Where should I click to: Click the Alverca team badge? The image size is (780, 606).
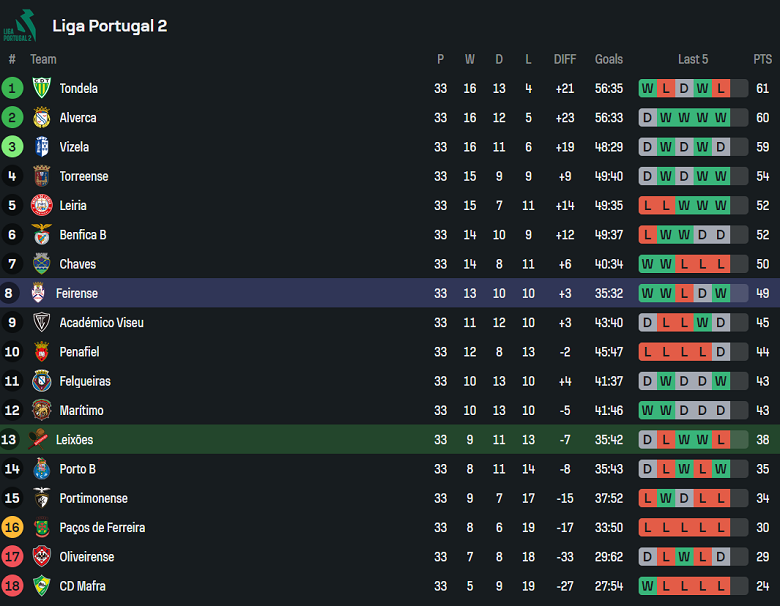point(42,118)
